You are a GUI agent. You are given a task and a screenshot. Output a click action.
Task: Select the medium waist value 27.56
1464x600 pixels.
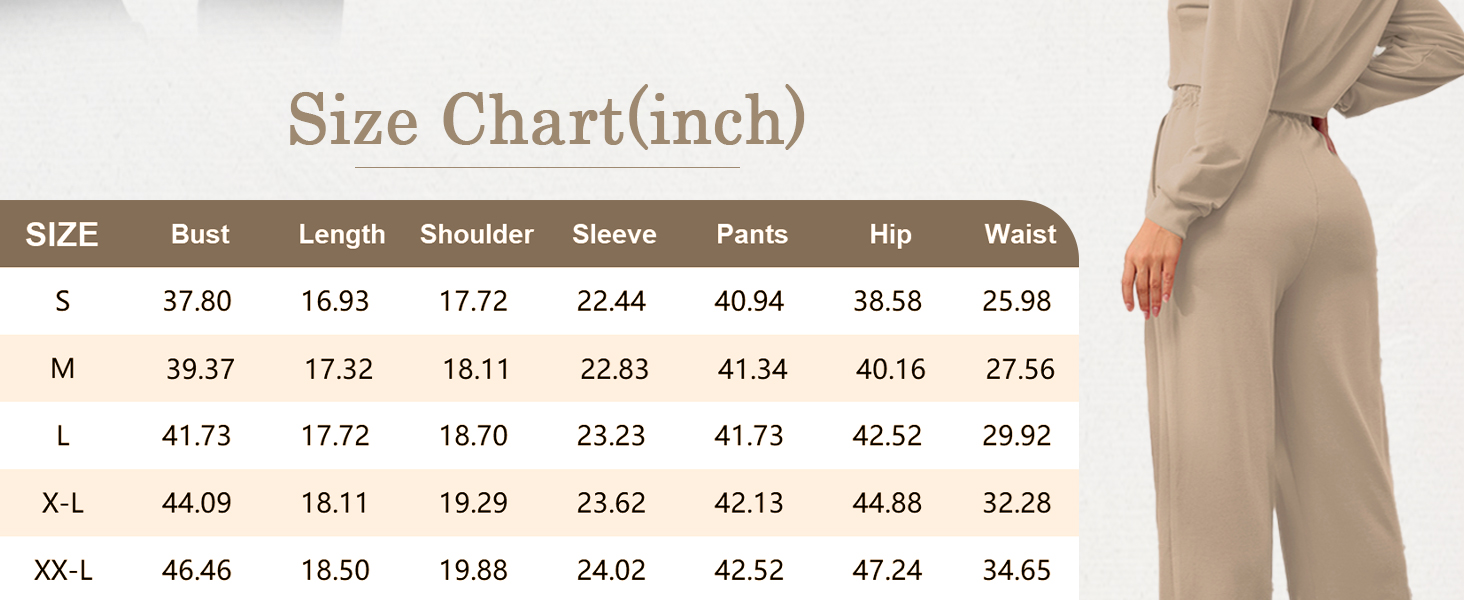[x=1020, y=369]
